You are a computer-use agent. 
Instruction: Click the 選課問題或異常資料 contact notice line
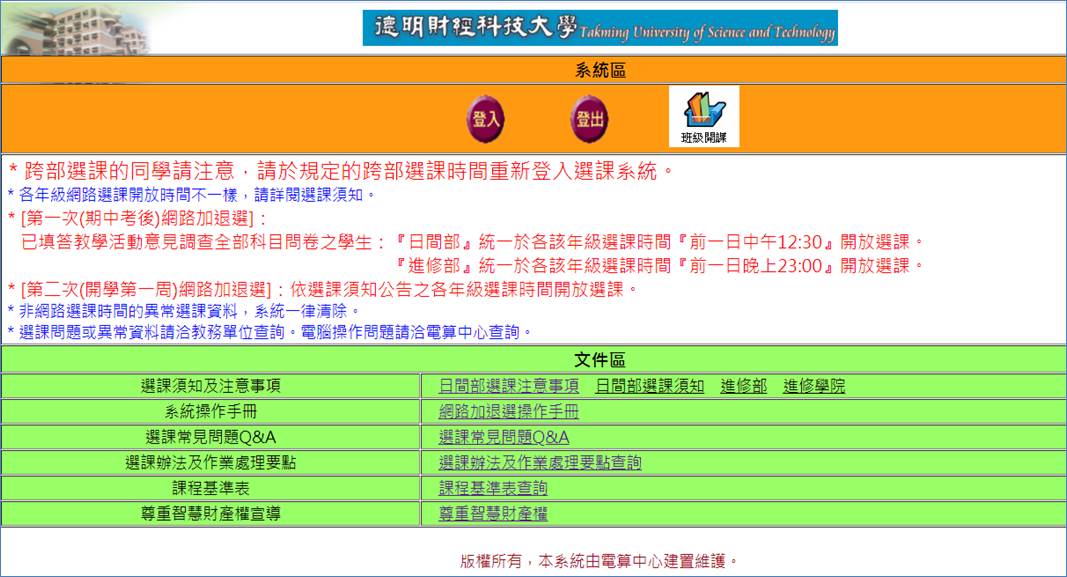(x=269, y=332)
